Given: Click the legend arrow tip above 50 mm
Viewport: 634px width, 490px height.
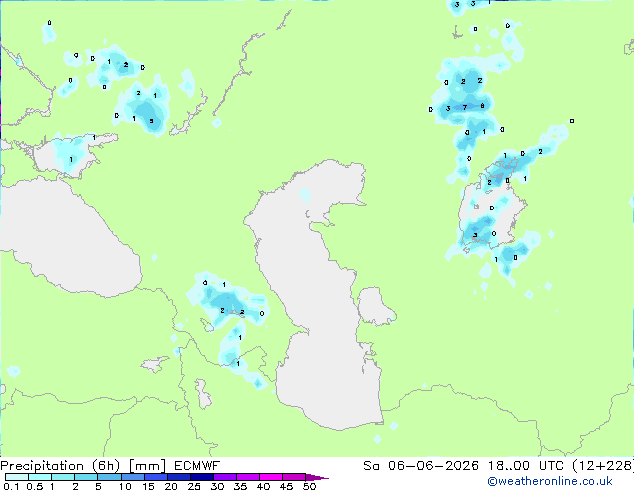Looking at the screenshot, I should pos(317,477).
